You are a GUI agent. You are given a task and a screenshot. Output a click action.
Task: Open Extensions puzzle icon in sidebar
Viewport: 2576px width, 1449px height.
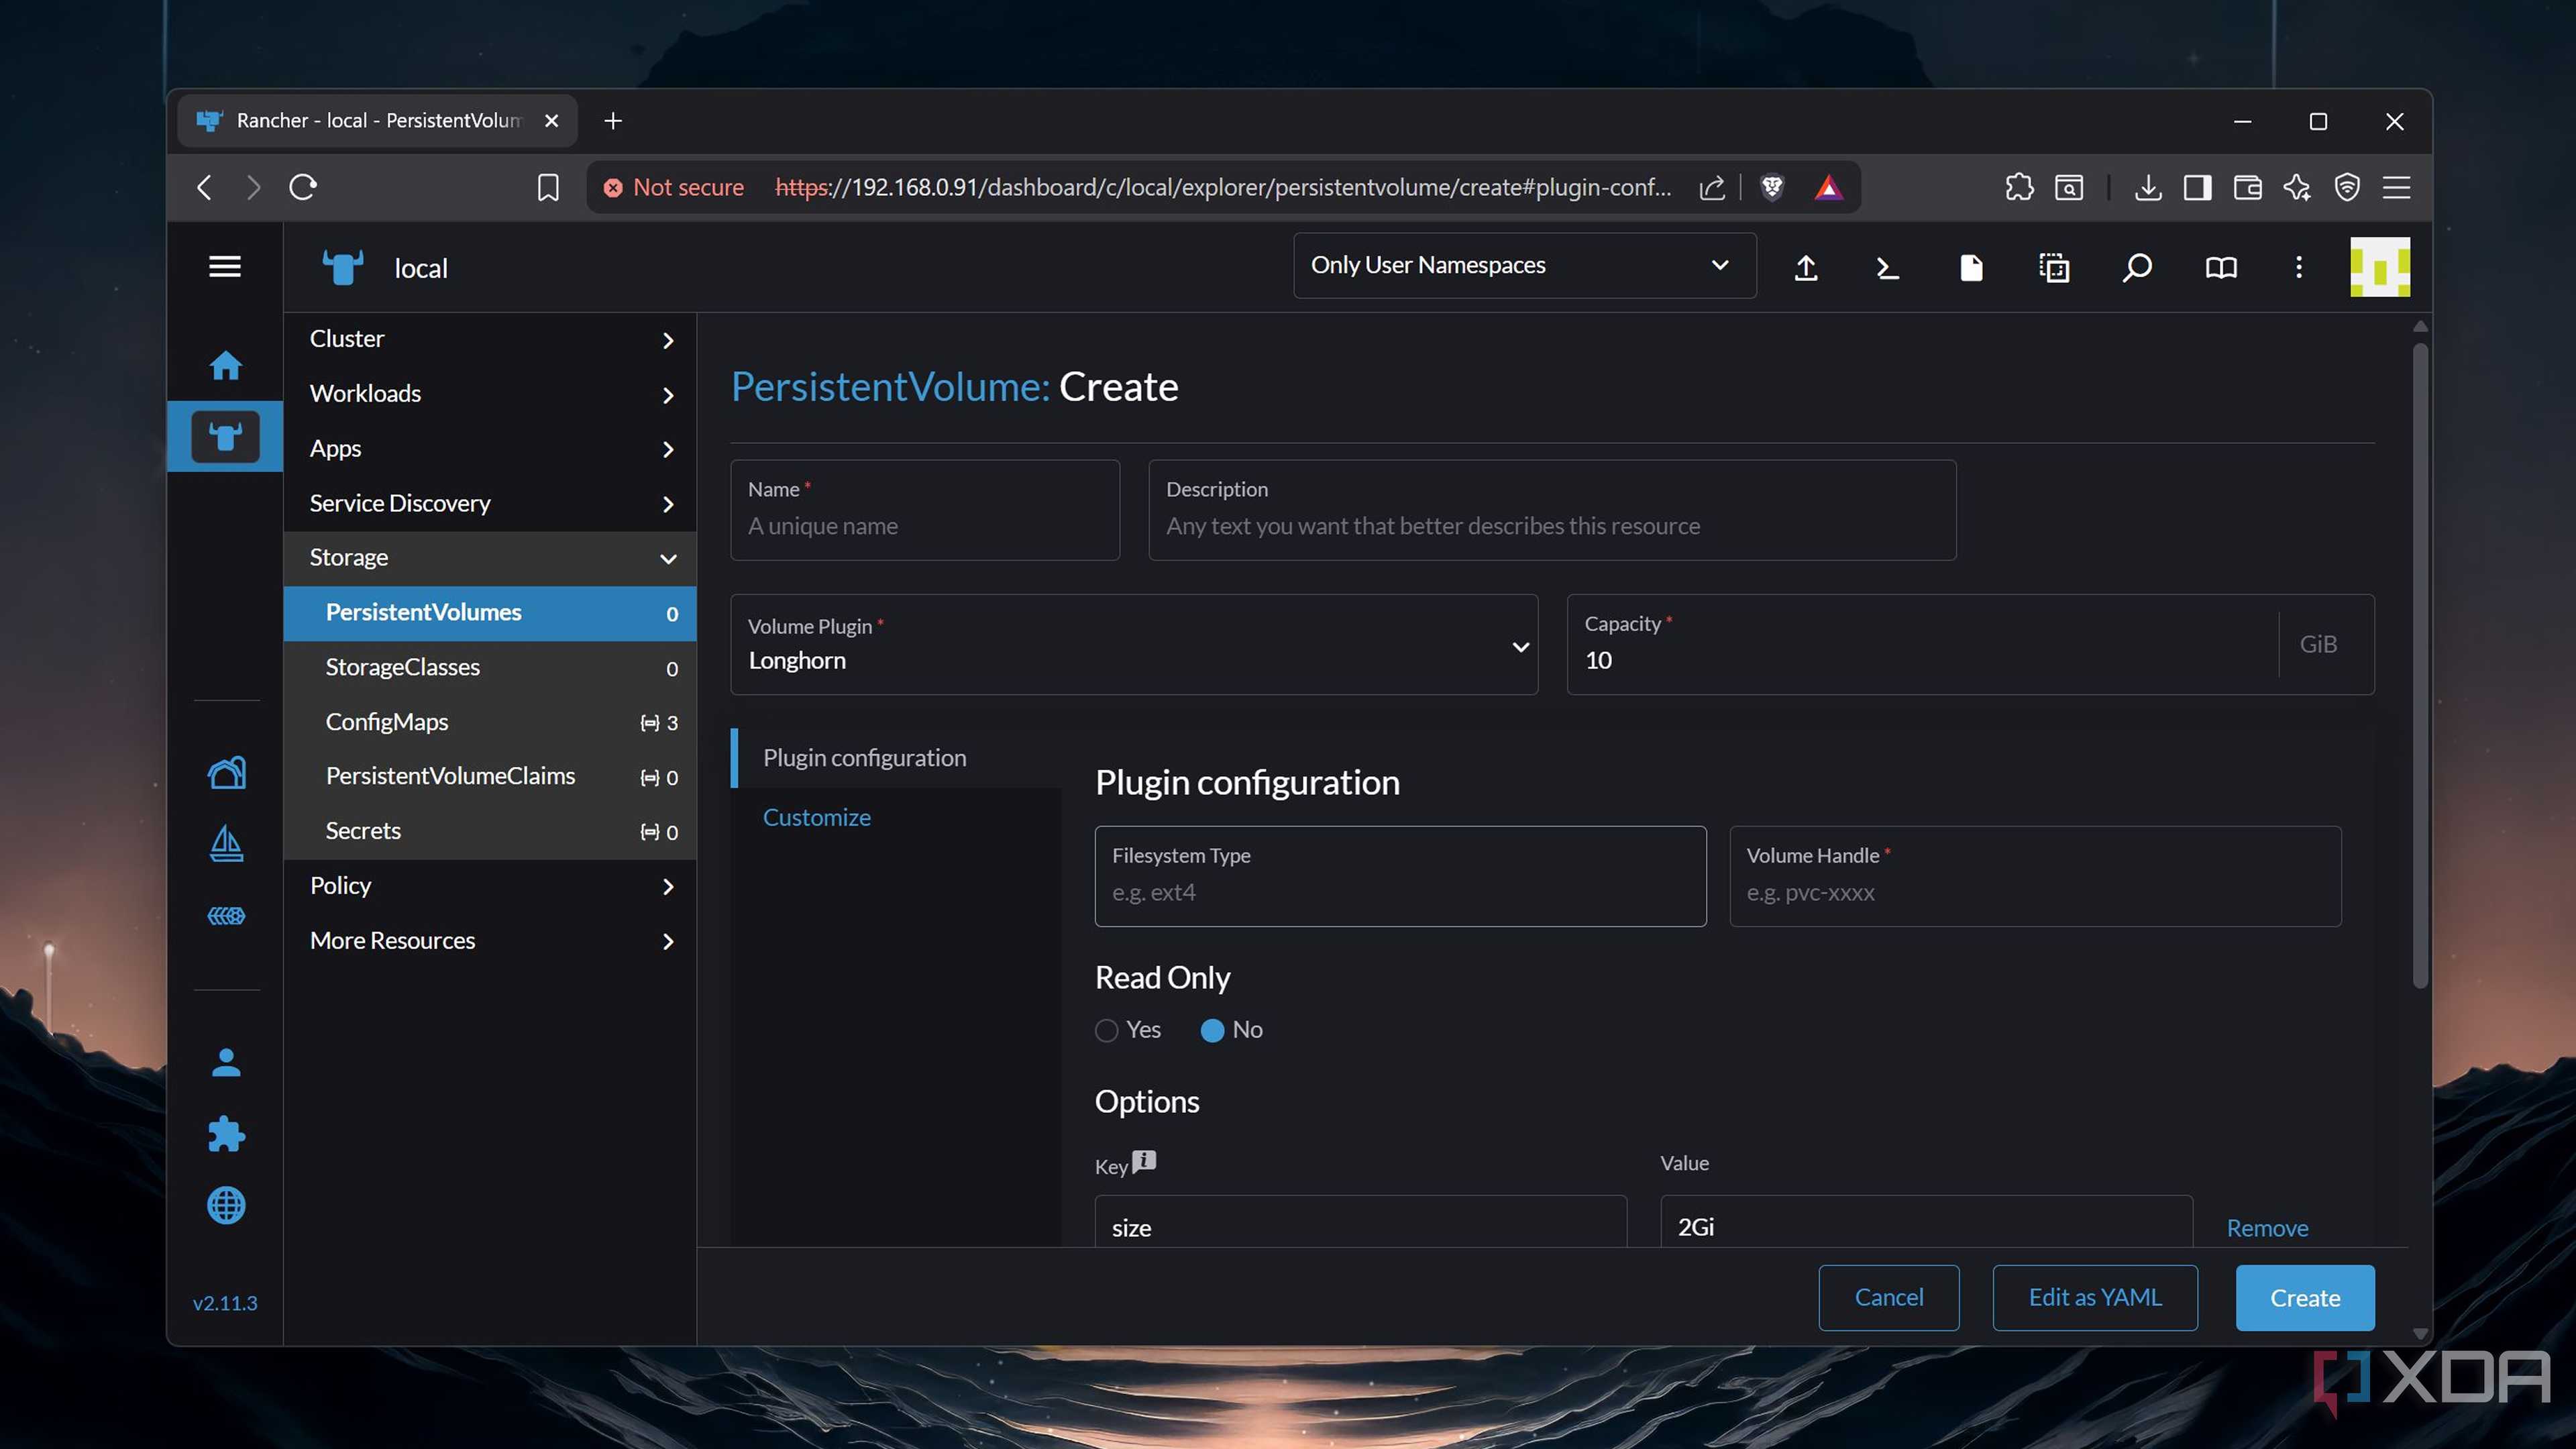226,1134
